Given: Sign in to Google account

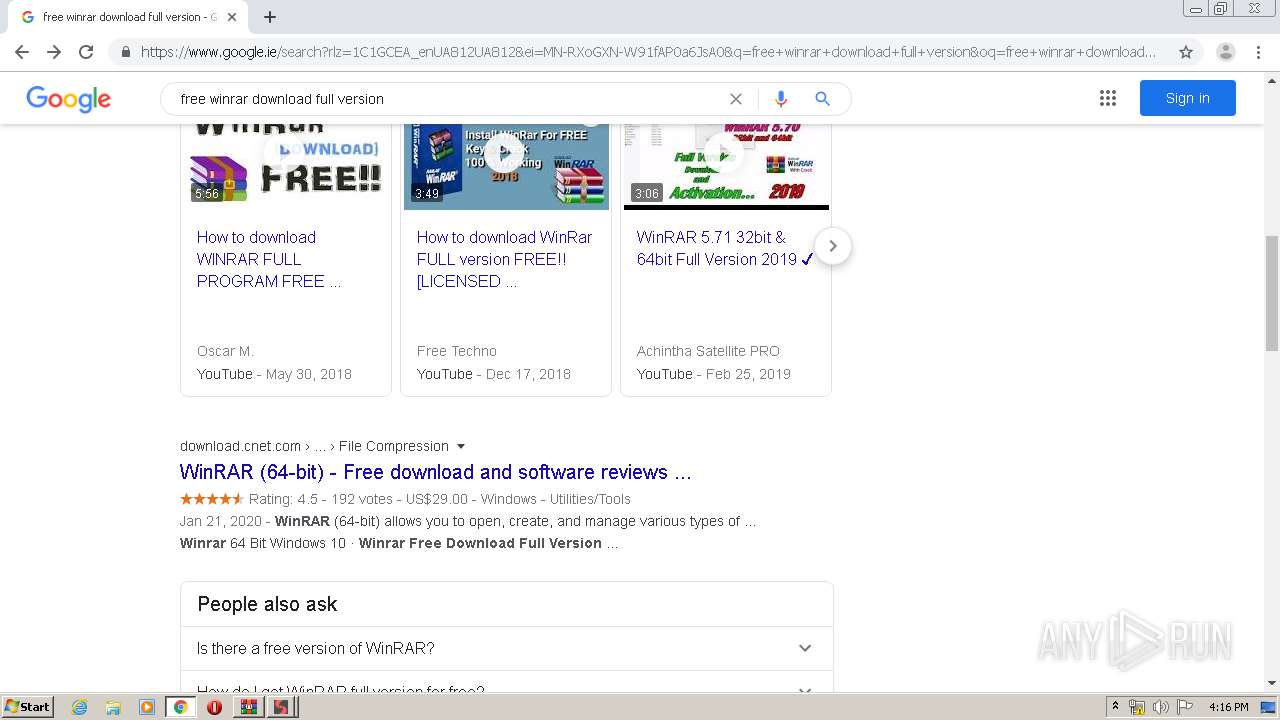Looking at the screenshot, I should pos(1188,98).
